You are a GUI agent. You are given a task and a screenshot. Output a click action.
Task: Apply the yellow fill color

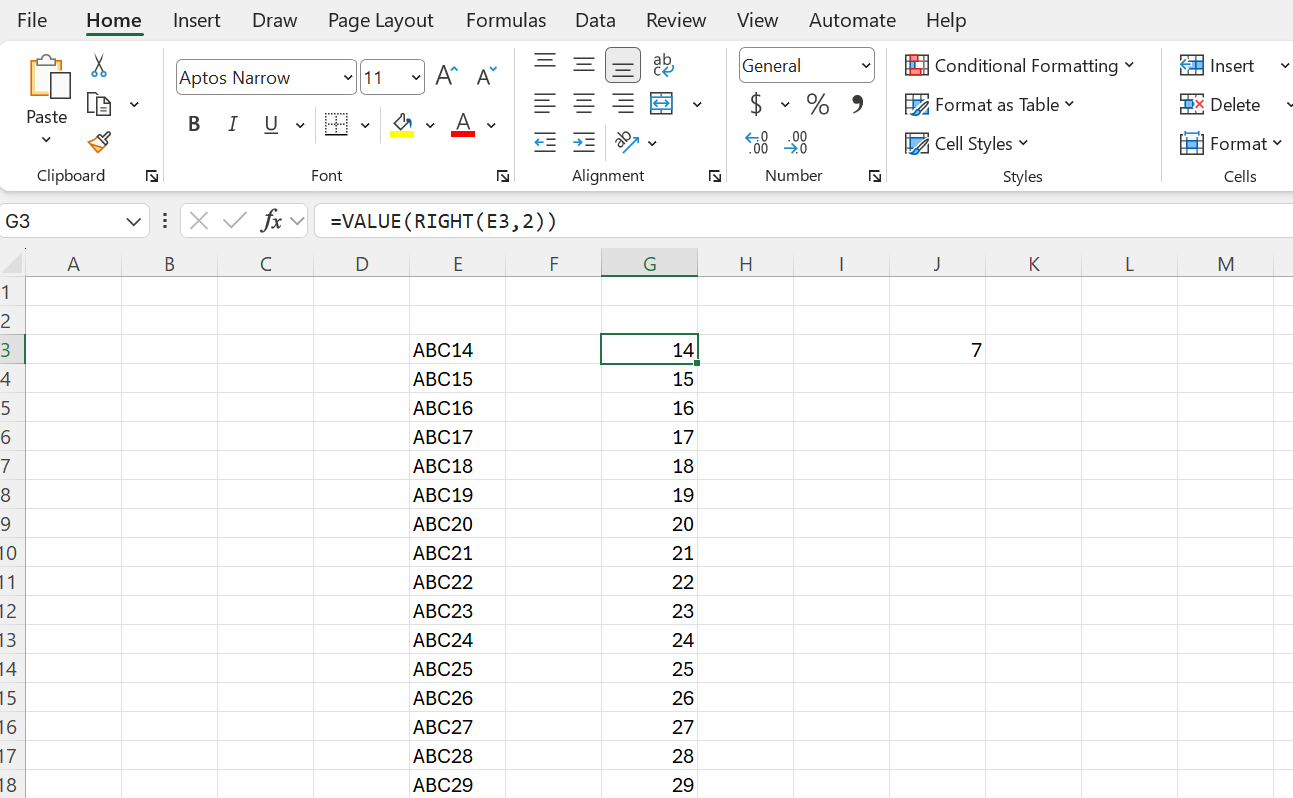[402, 125]
